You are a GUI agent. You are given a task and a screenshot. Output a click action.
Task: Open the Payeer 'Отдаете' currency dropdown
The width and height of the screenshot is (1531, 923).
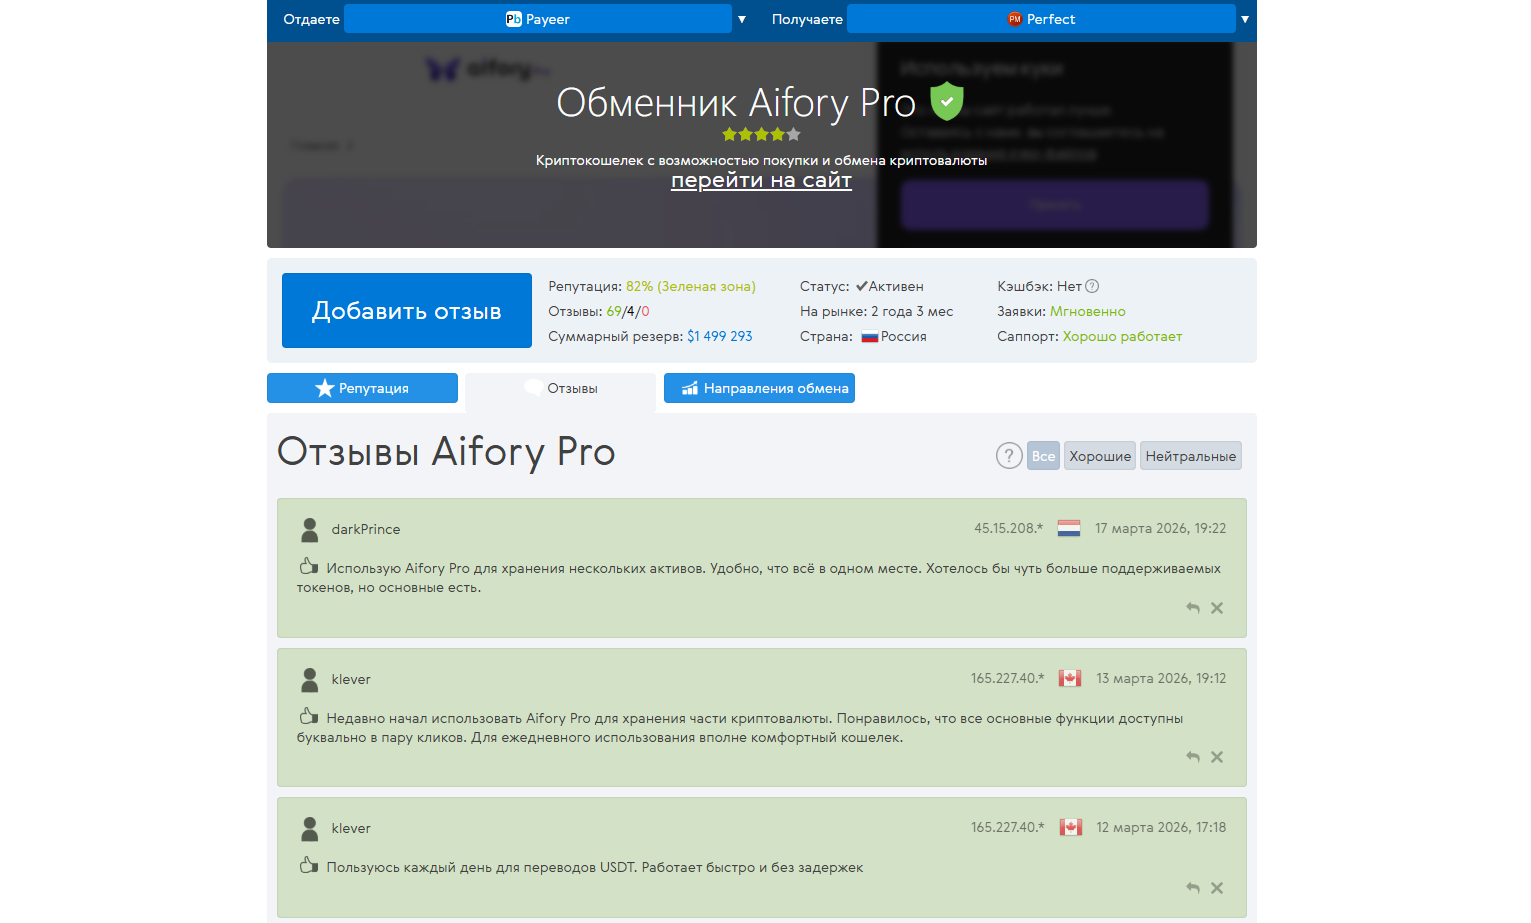click(538, 19)
